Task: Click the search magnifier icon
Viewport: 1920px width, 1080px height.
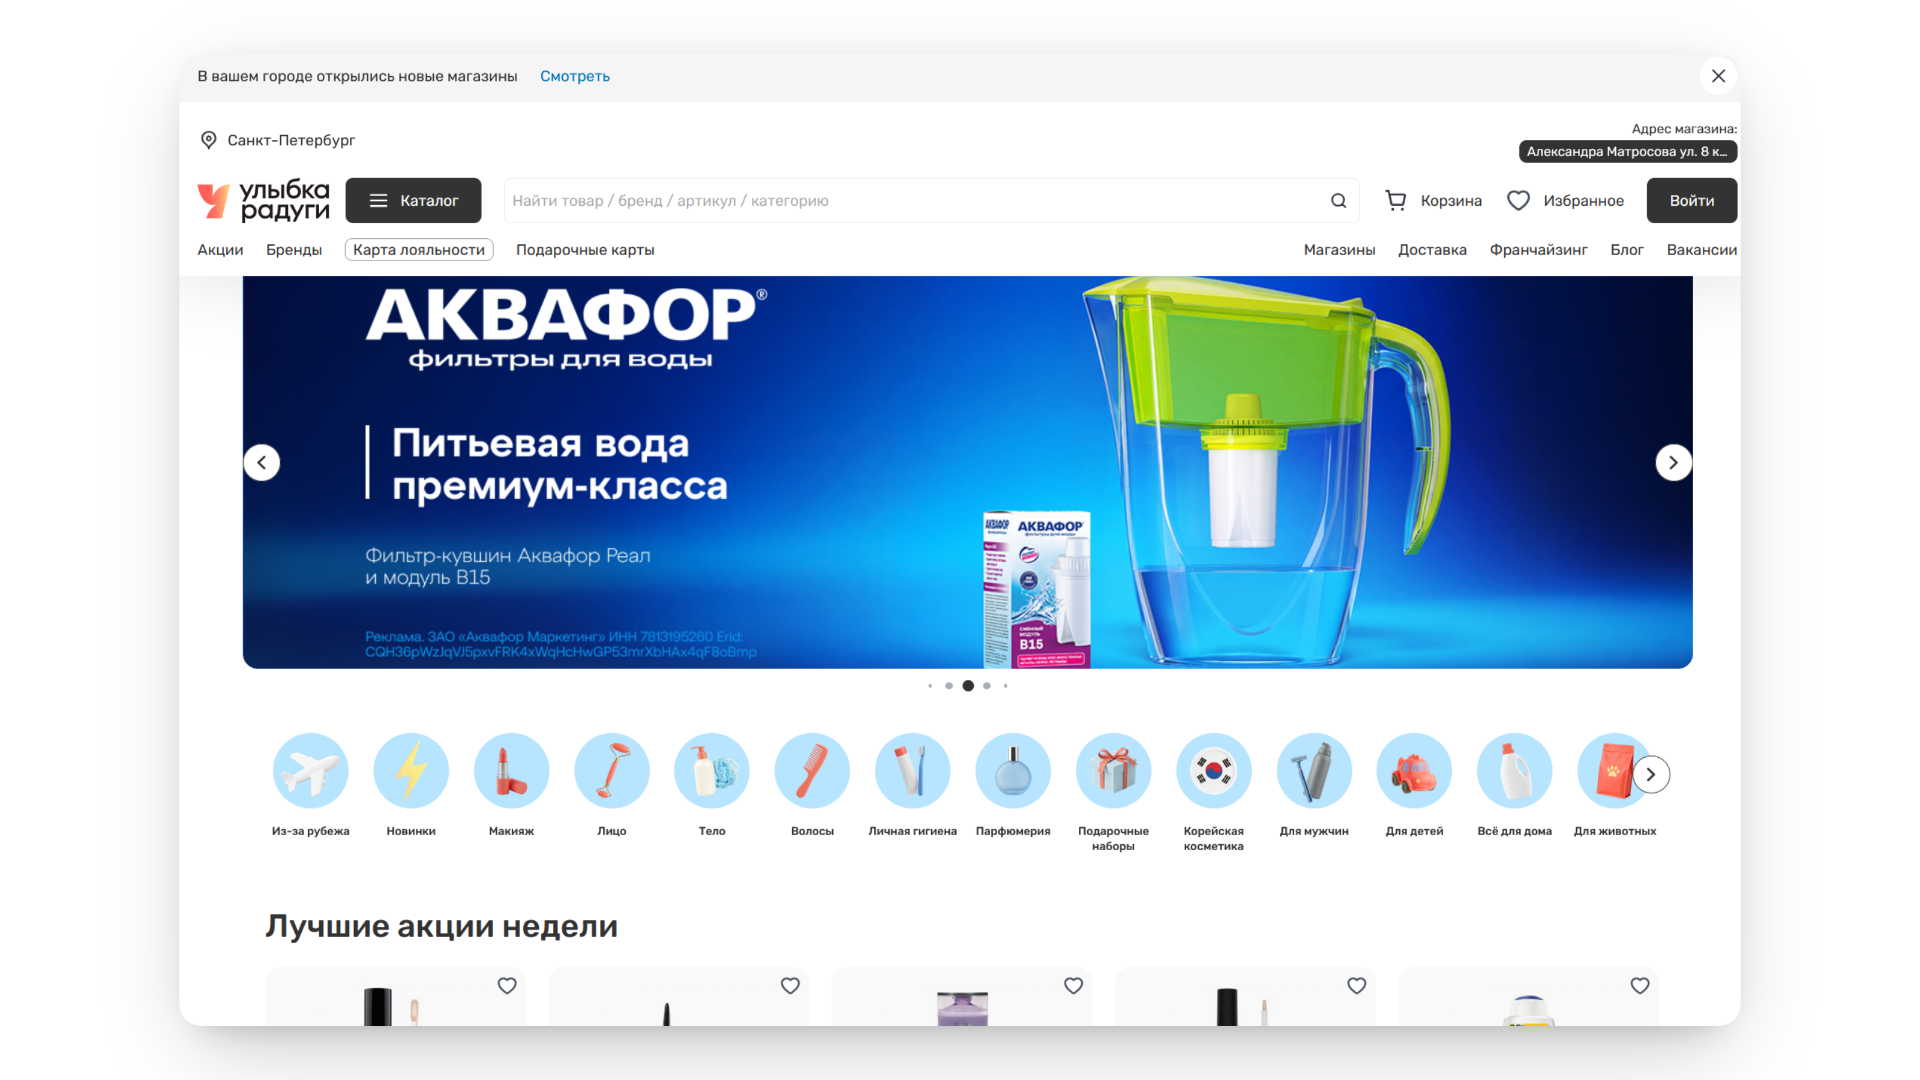Action: point(1338,201)
